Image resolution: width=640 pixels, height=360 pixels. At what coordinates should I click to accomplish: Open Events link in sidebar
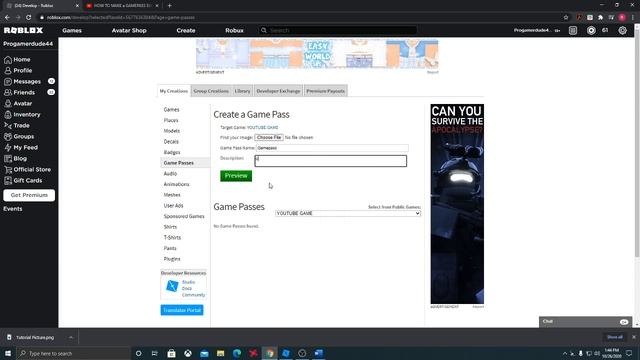[x=13, y=209]
